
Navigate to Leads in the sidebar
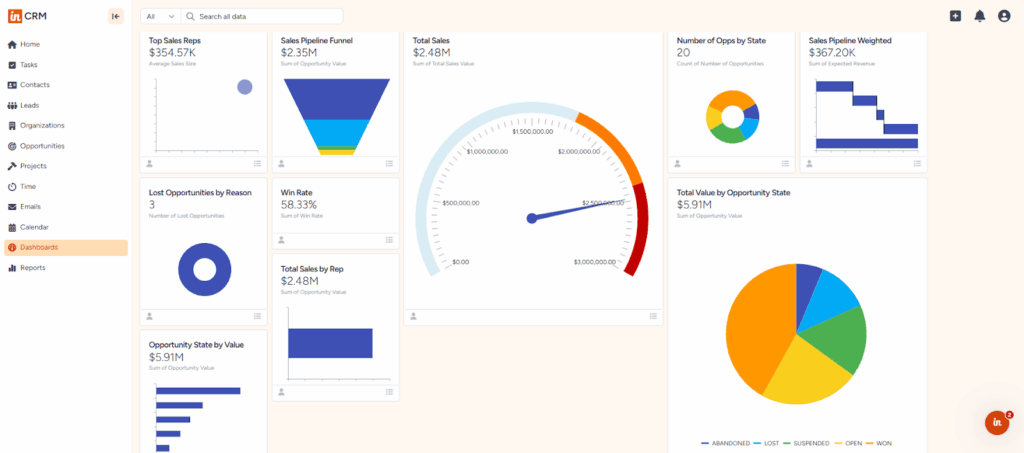(x=30, y=105)
